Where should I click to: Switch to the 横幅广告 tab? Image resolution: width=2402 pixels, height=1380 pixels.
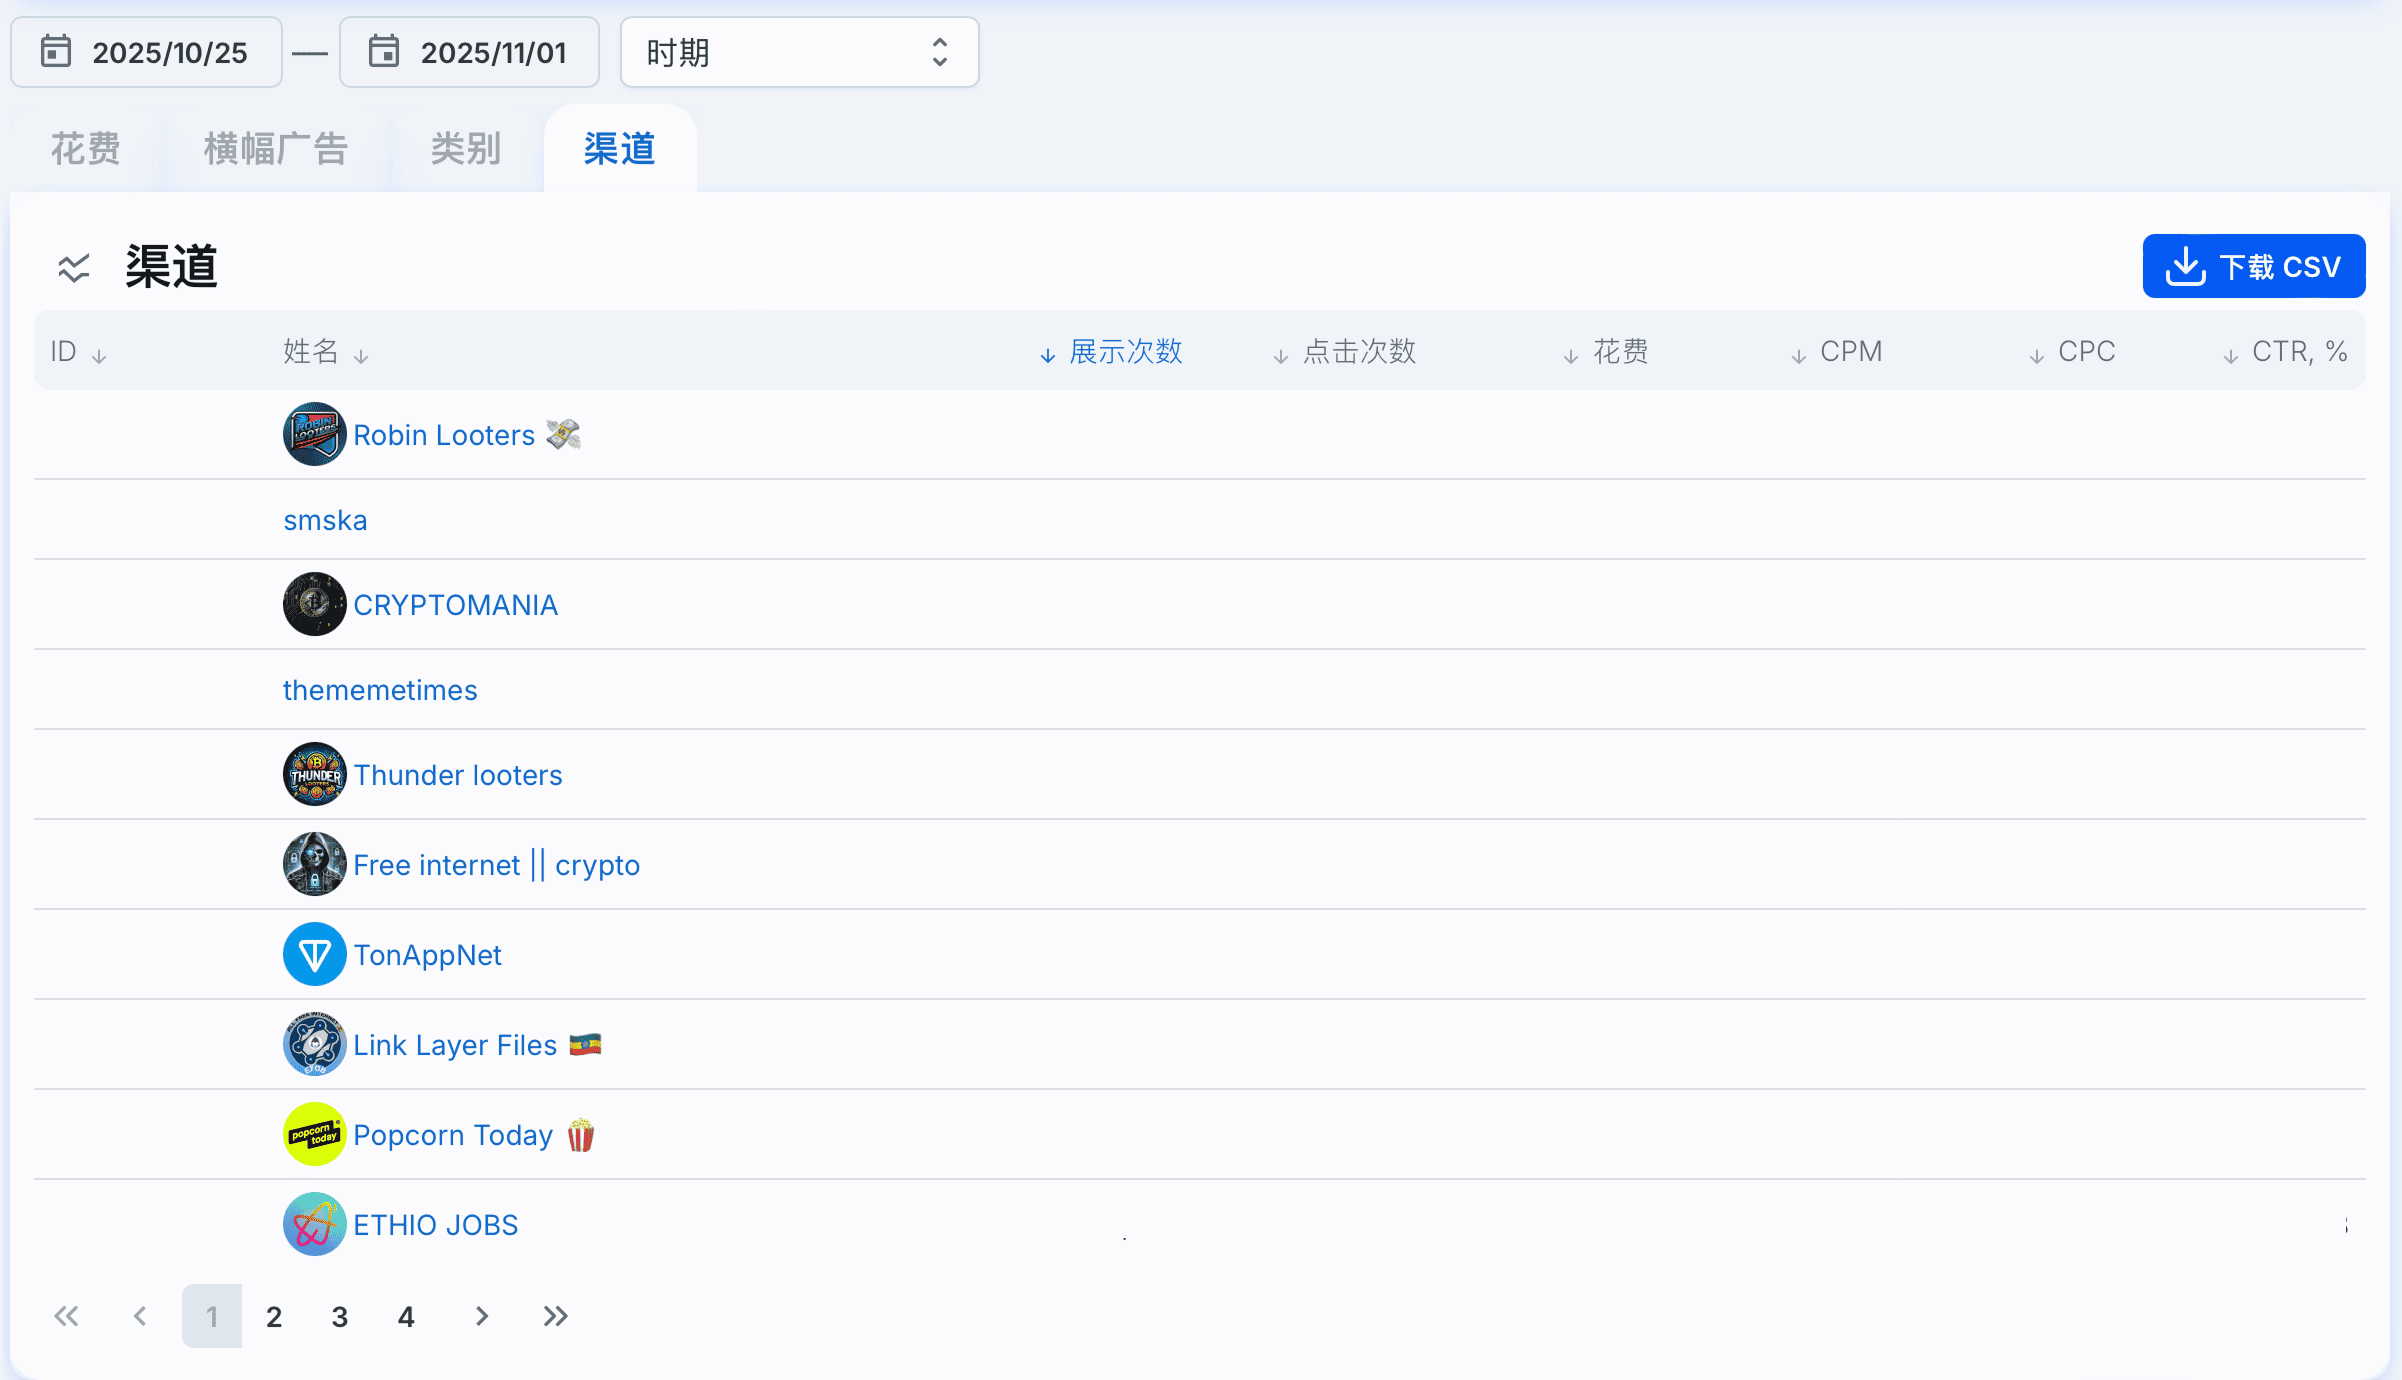276,149
